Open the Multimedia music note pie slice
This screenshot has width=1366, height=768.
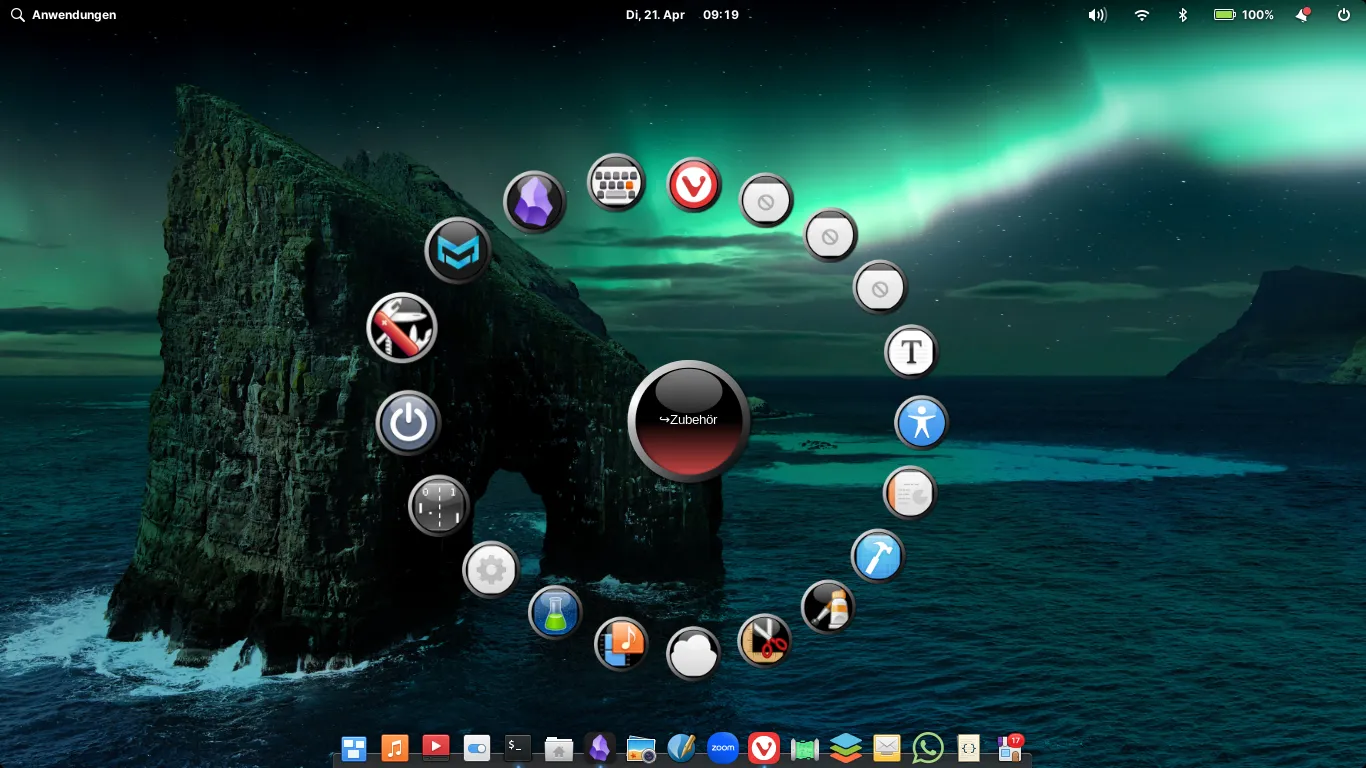point(621,644)
